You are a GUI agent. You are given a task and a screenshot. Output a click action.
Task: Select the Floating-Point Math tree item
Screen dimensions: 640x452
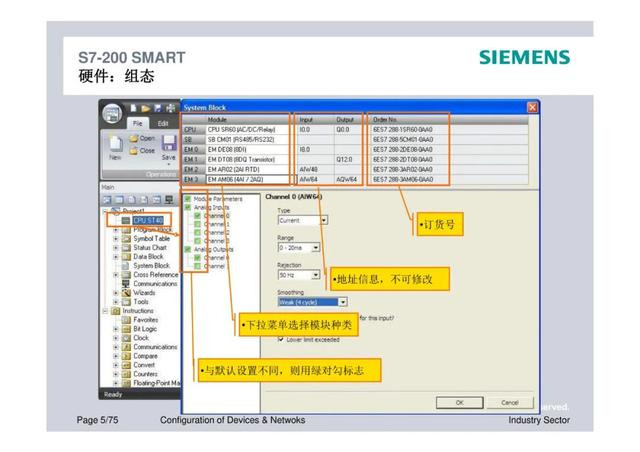pos(157,383)
